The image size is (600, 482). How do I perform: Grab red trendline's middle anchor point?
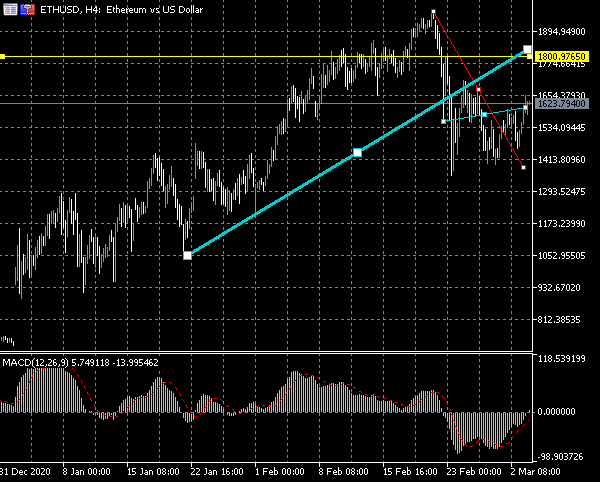point(478,90)
